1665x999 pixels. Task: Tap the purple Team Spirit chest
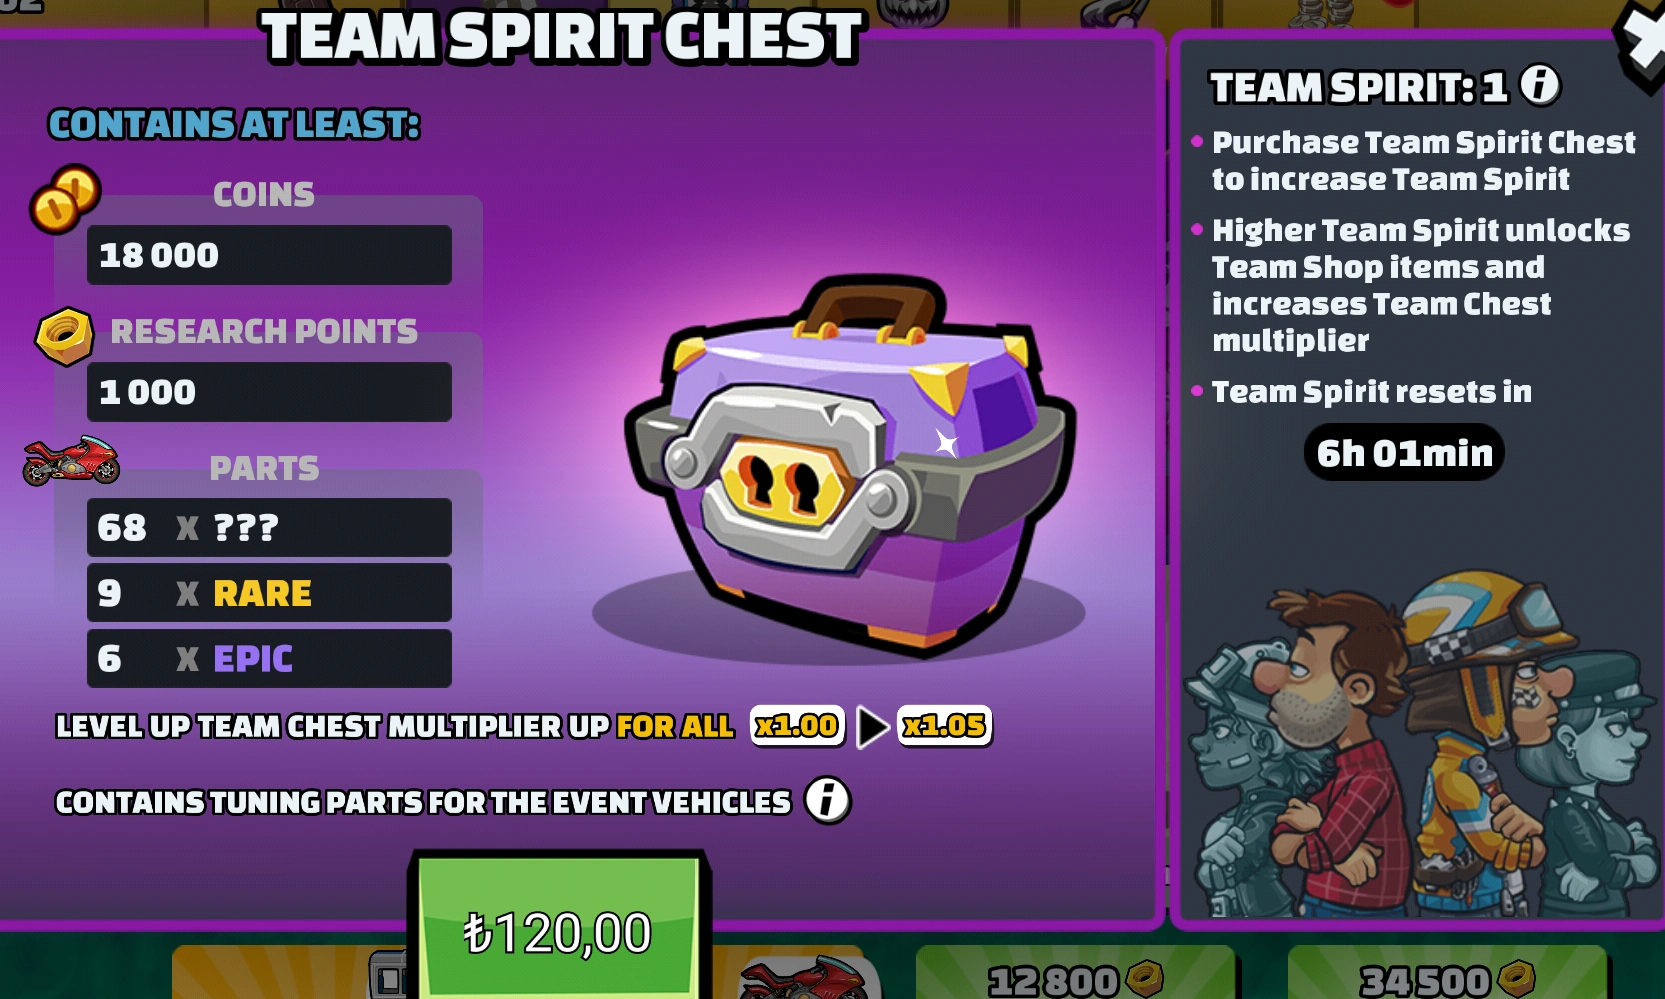pos(848,465)
